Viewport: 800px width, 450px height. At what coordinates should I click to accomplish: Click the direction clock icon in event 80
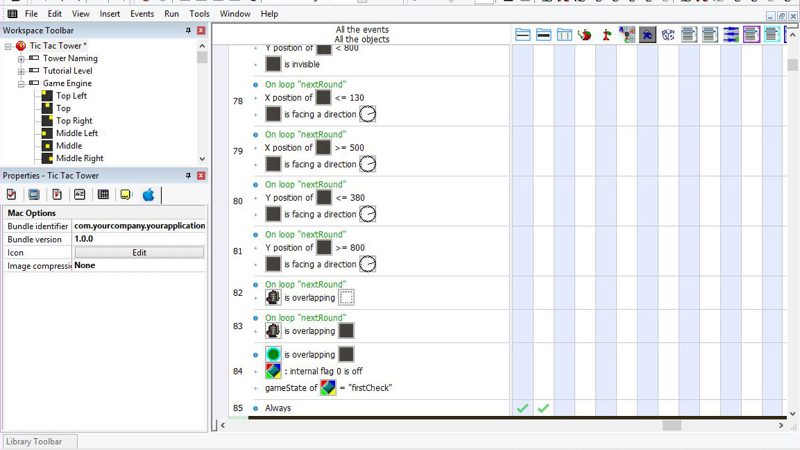[367, 214]
